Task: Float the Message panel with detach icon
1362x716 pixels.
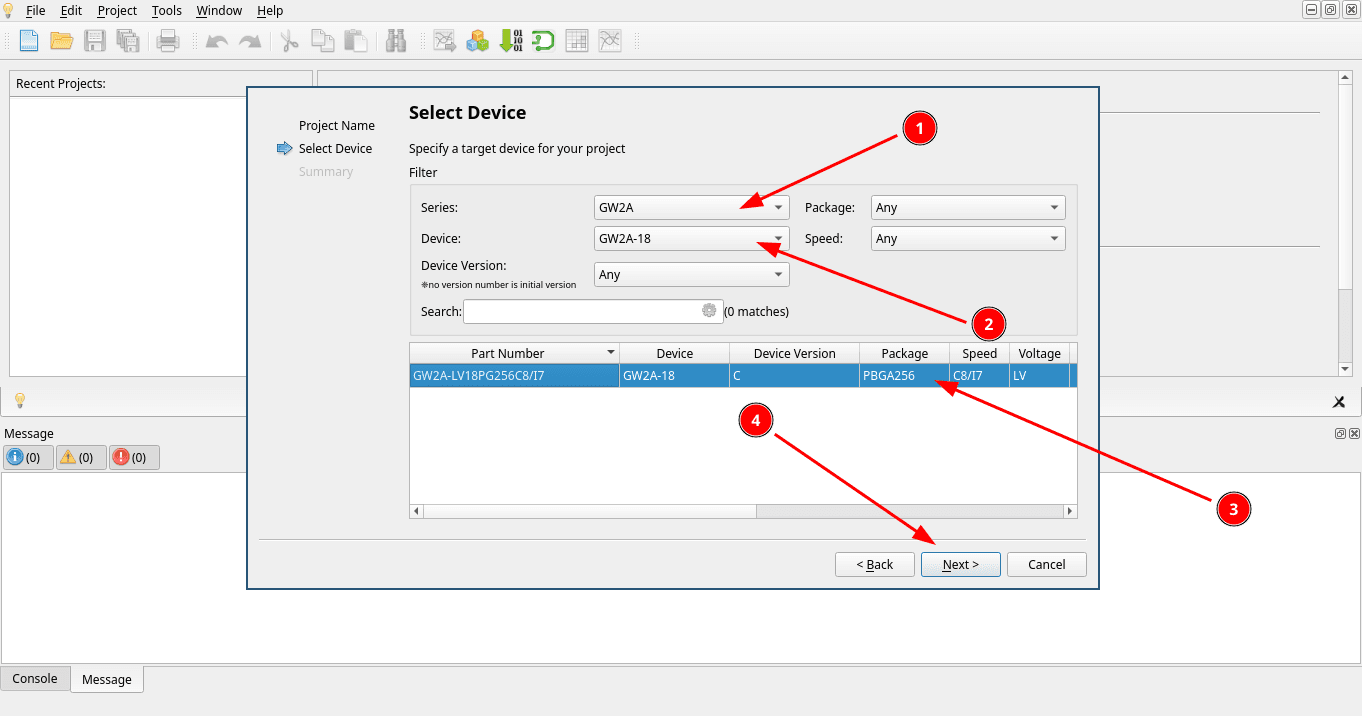Action: pyautogui.click(x=1340, y=433)
